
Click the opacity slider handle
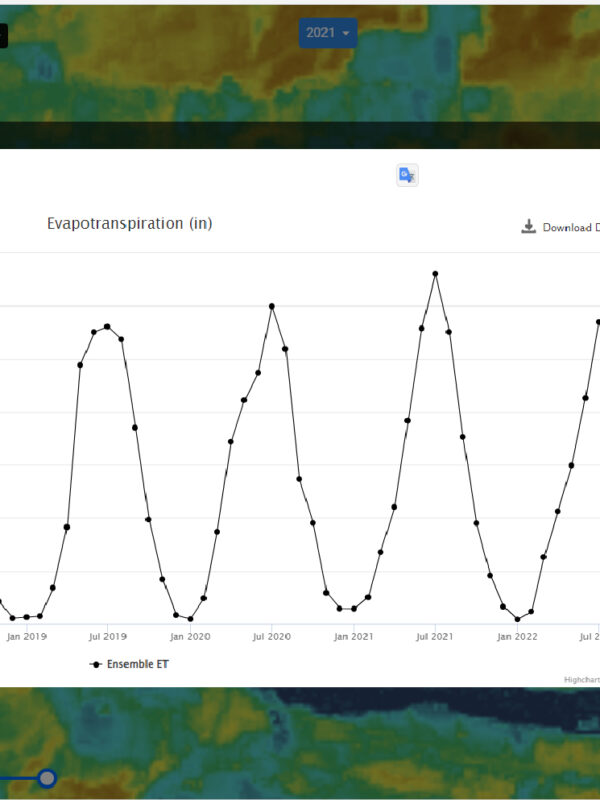pos(46,778)
